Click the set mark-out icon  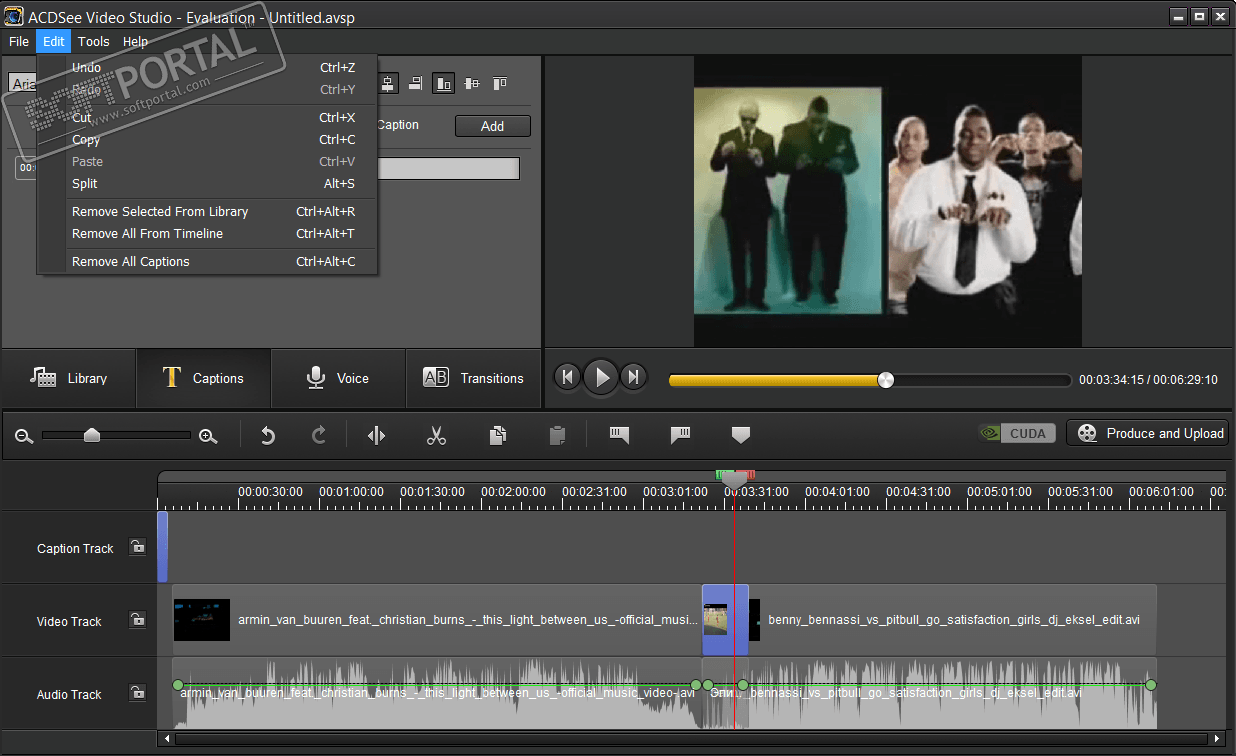(x=681, y=435)
